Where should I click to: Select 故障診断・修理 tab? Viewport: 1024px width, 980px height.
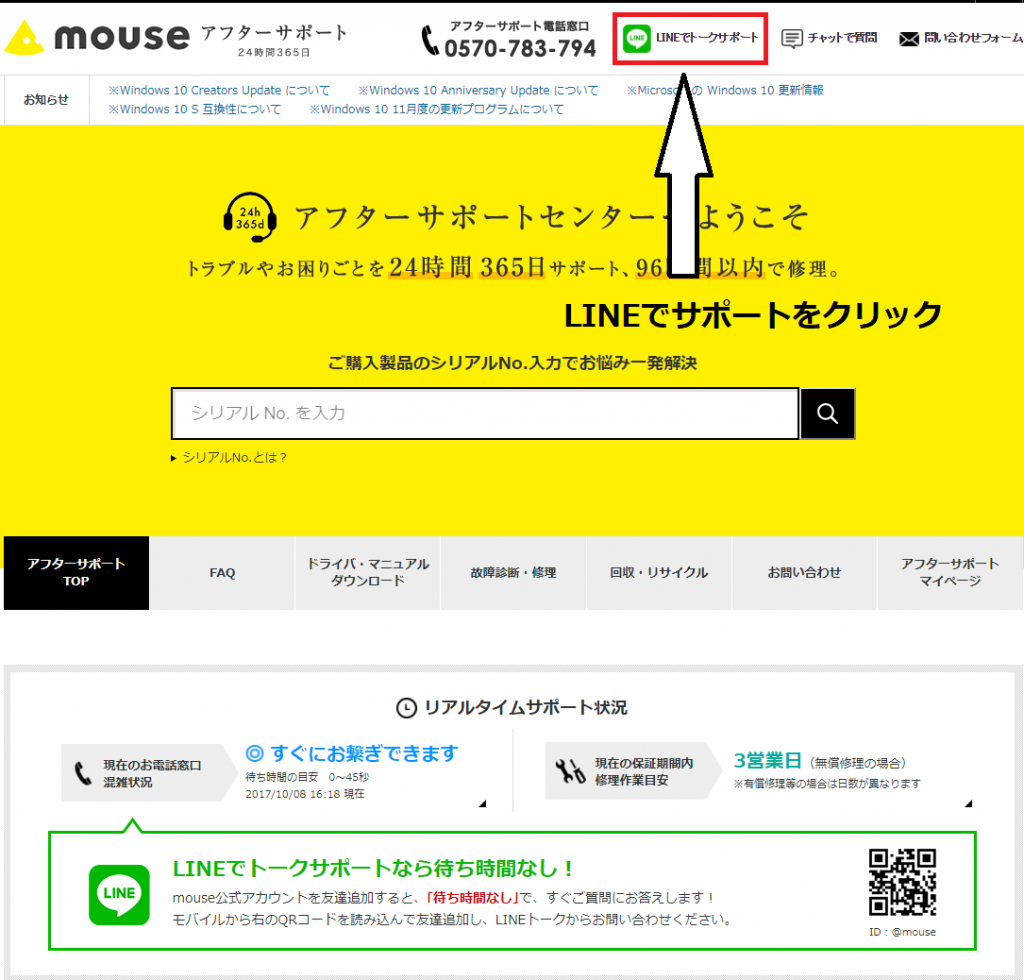tap(513, 573)
